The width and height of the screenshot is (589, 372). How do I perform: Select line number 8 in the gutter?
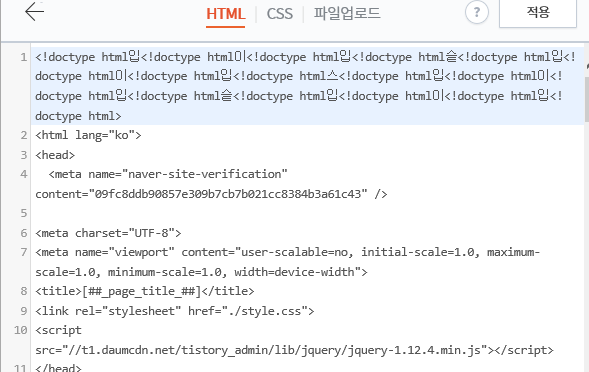coord(24,291)
